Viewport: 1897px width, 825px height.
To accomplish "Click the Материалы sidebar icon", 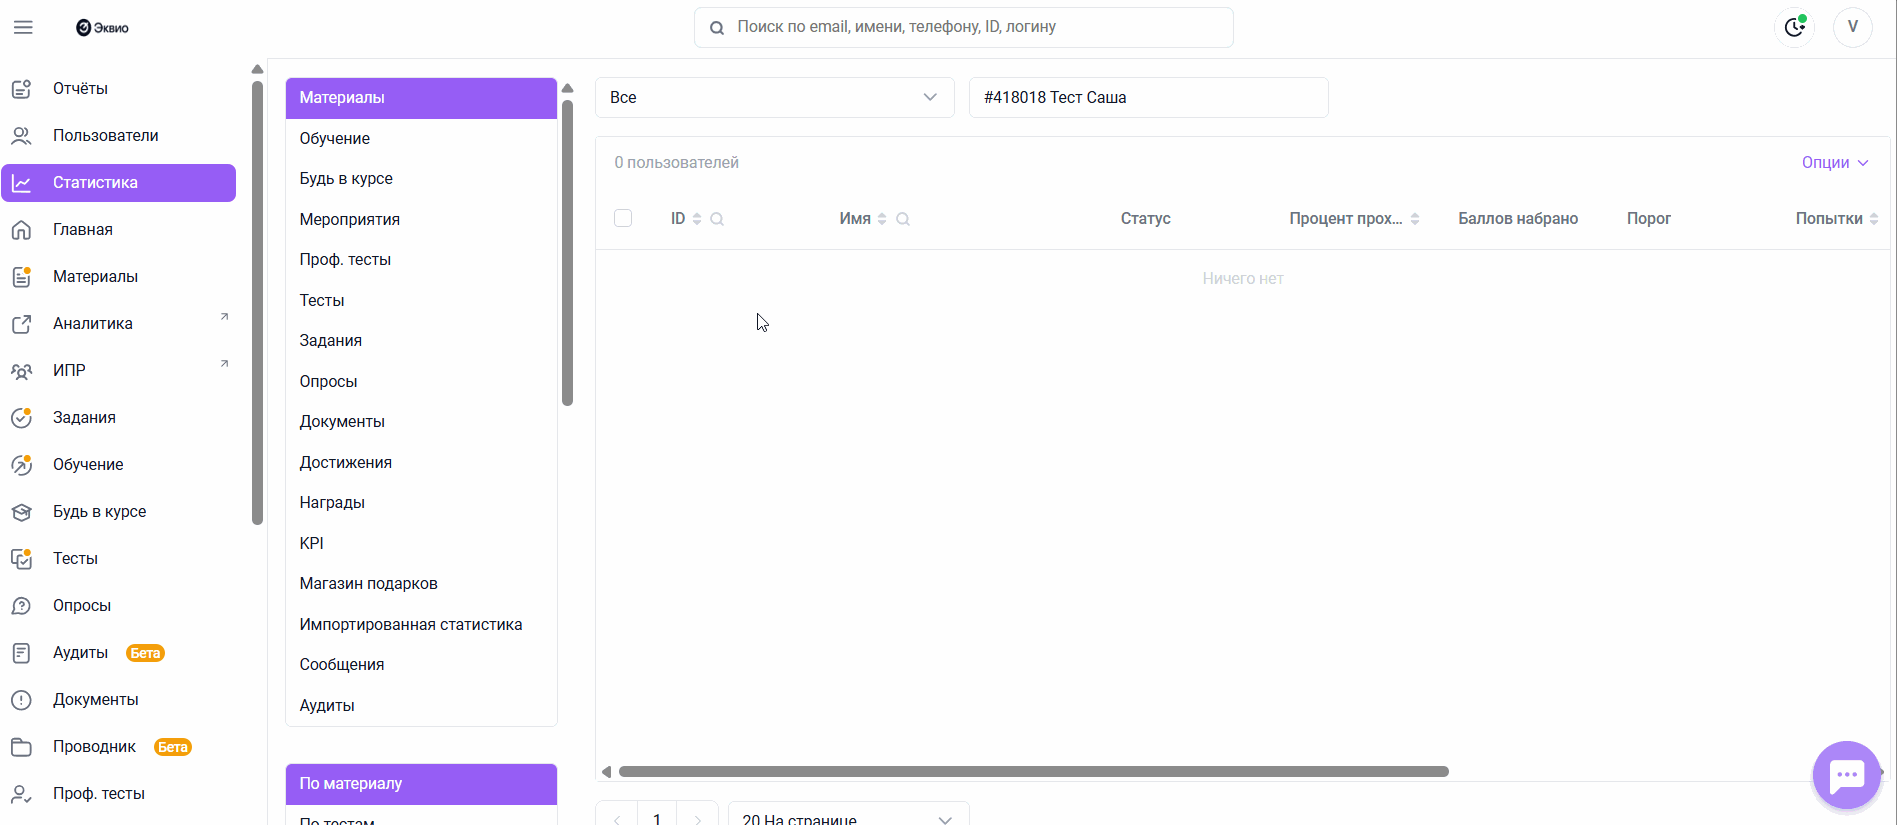I will pyautogui.click(x=21, y=277).
